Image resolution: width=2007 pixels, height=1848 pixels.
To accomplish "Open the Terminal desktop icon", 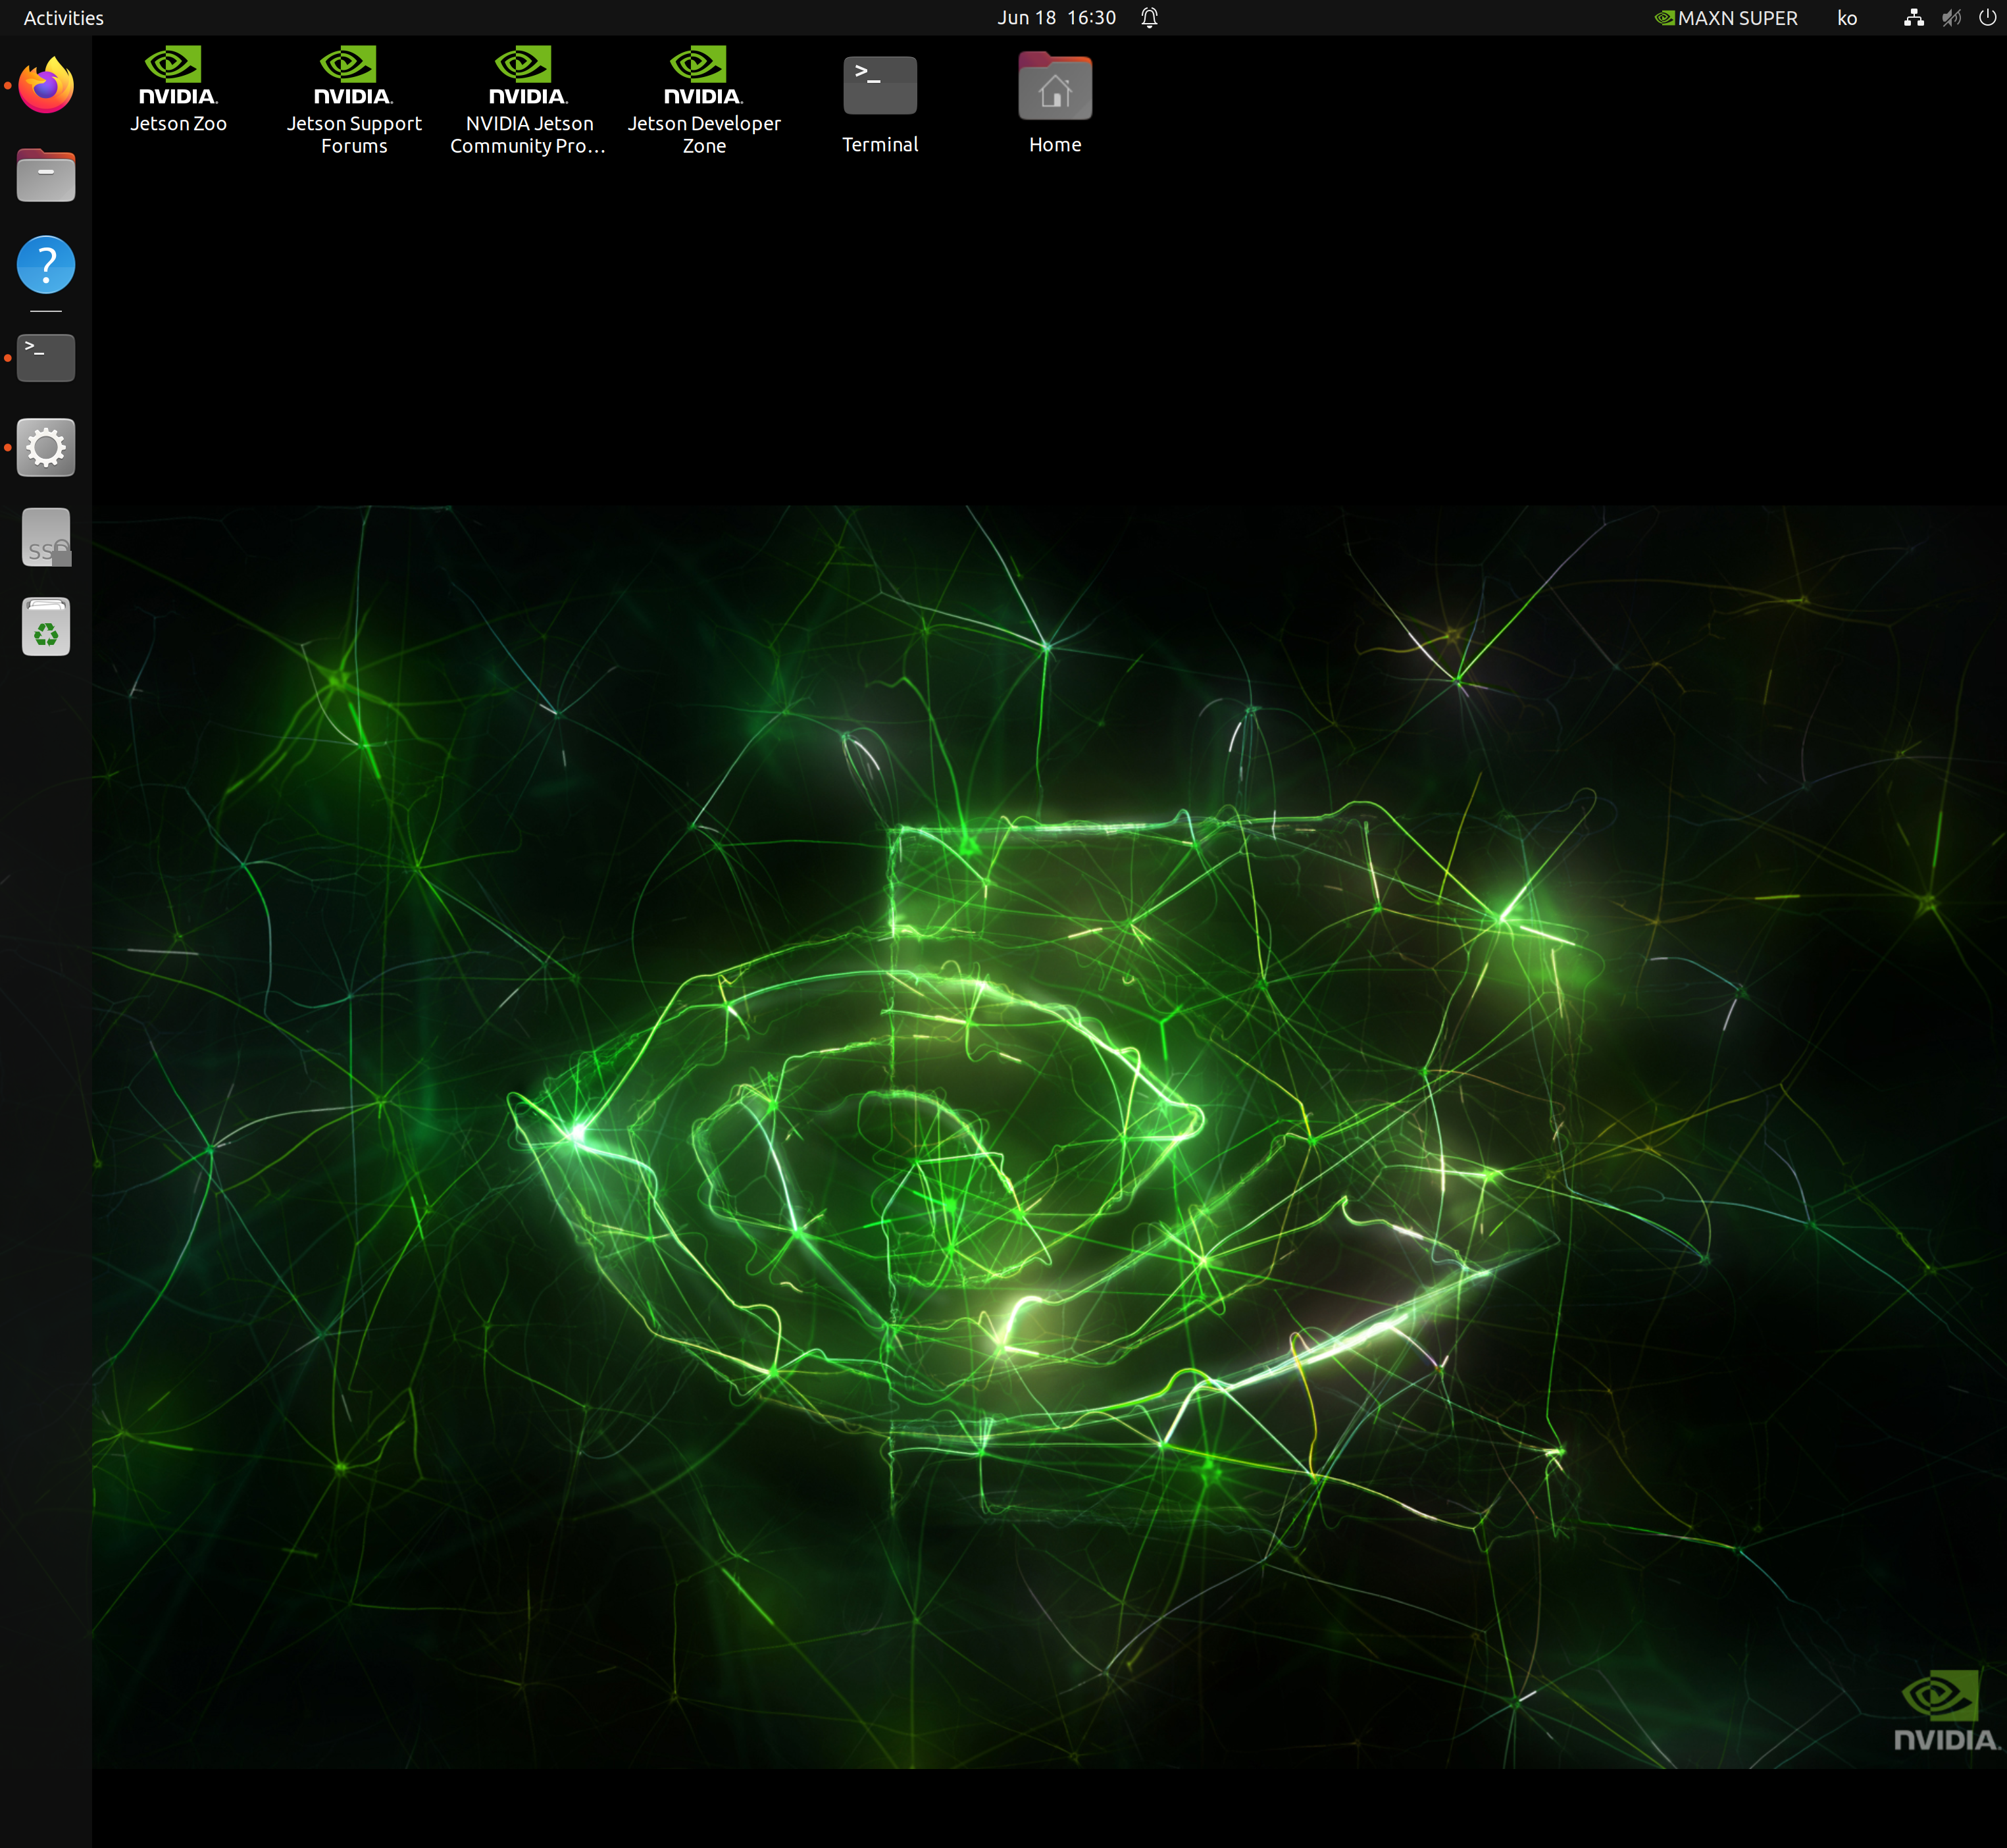I will (880, 105).
